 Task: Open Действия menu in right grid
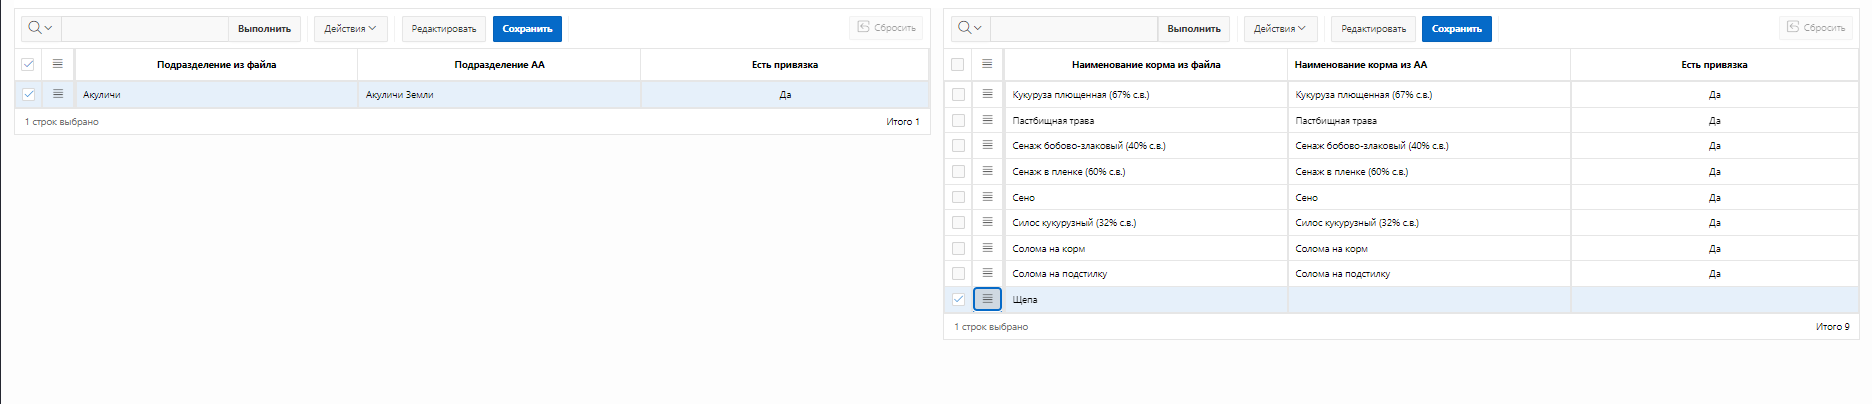coord(1280,29)
